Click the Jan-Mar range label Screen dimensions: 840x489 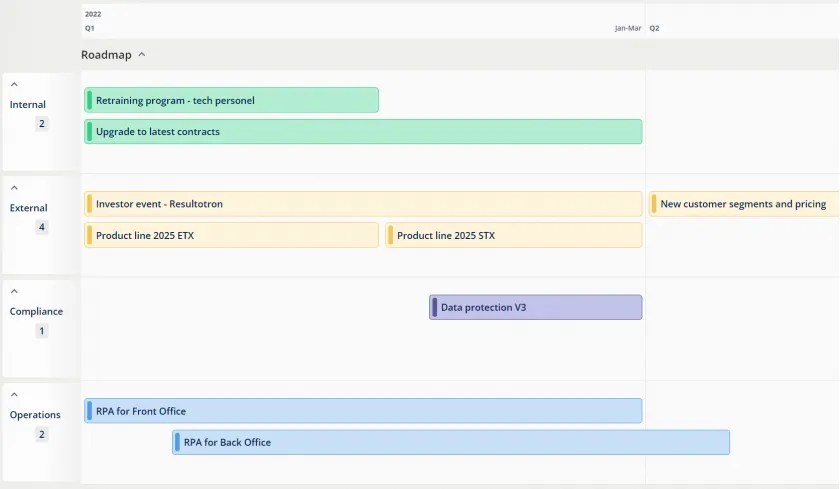click(628, 28)
